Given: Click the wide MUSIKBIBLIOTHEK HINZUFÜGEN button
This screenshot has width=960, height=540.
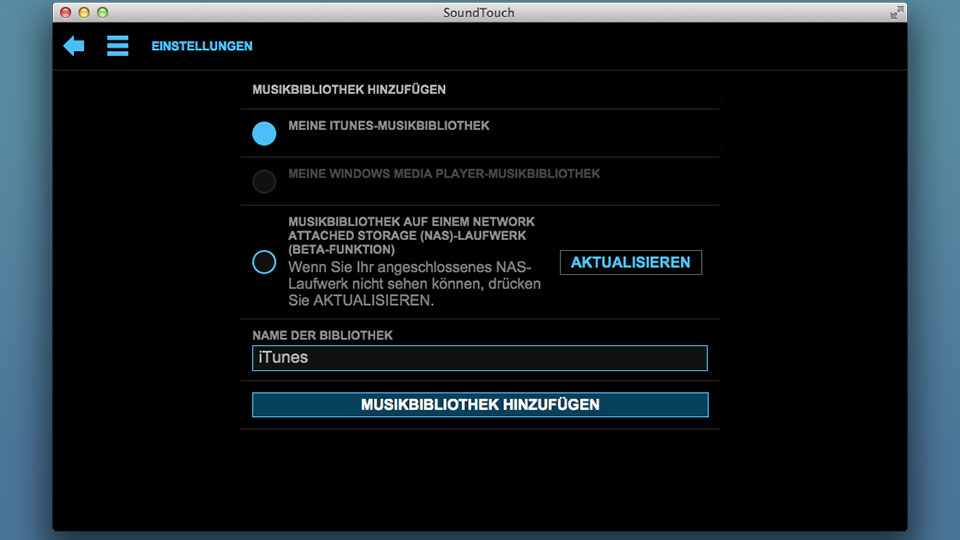Looking at the screenshot, I should (480, 404).
